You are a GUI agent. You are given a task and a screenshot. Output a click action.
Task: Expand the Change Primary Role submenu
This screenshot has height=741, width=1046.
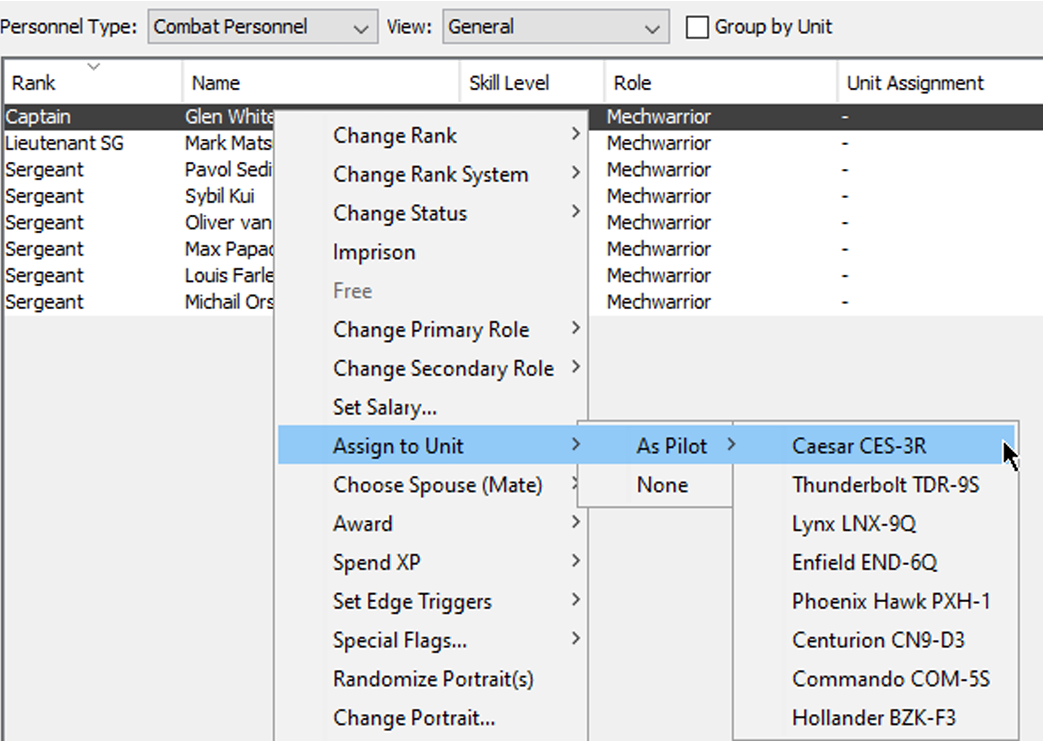coord(431,330)
